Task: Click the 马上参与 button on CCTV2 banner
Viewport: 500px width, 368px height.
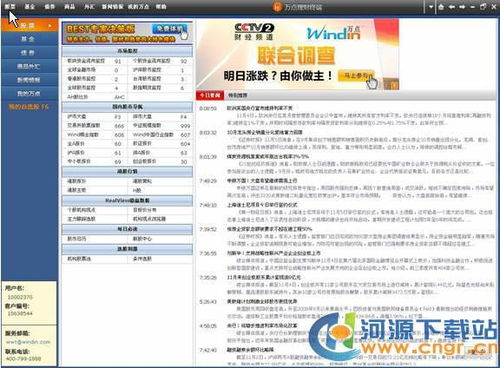Action: pos(356,76)
